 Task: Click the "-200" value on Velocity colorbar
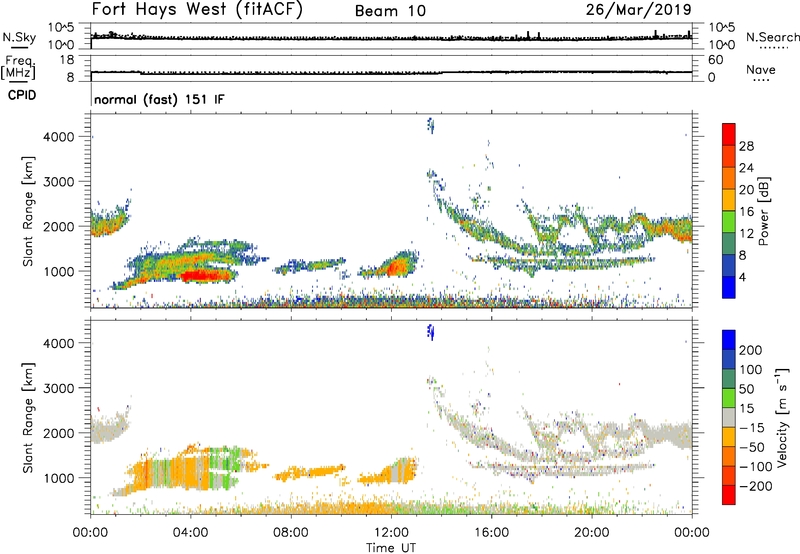tap(756, 486)
